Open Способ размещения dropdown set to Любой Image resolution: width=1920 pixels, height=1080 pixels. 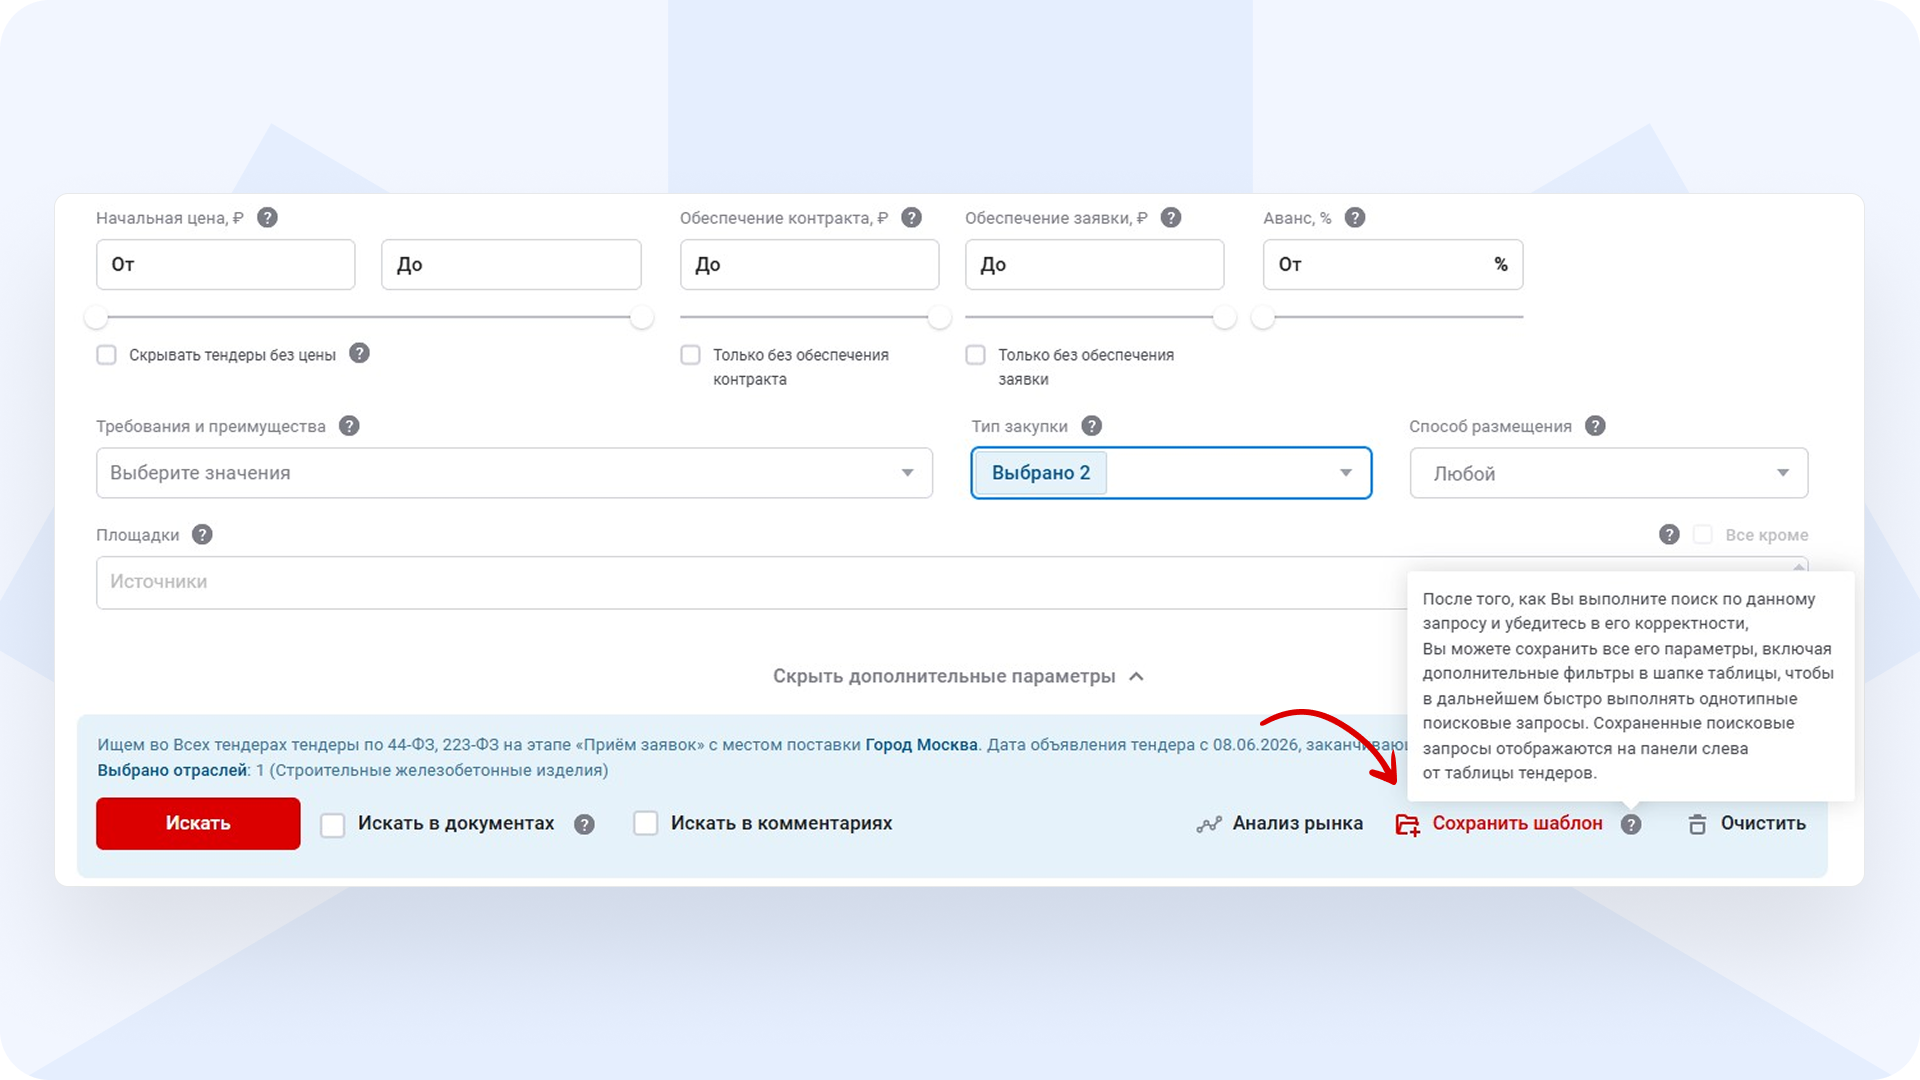coord(1609,473)
